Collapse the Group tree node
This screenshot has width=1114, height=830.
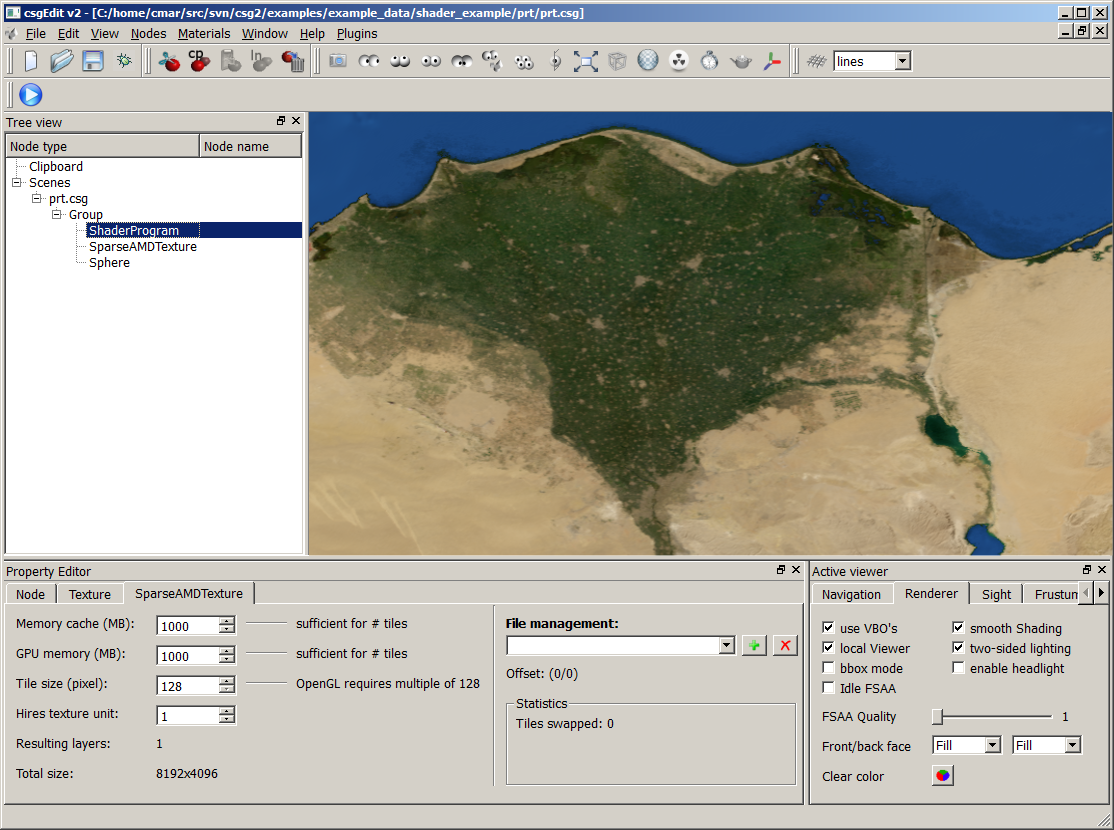tap(57, 215)
